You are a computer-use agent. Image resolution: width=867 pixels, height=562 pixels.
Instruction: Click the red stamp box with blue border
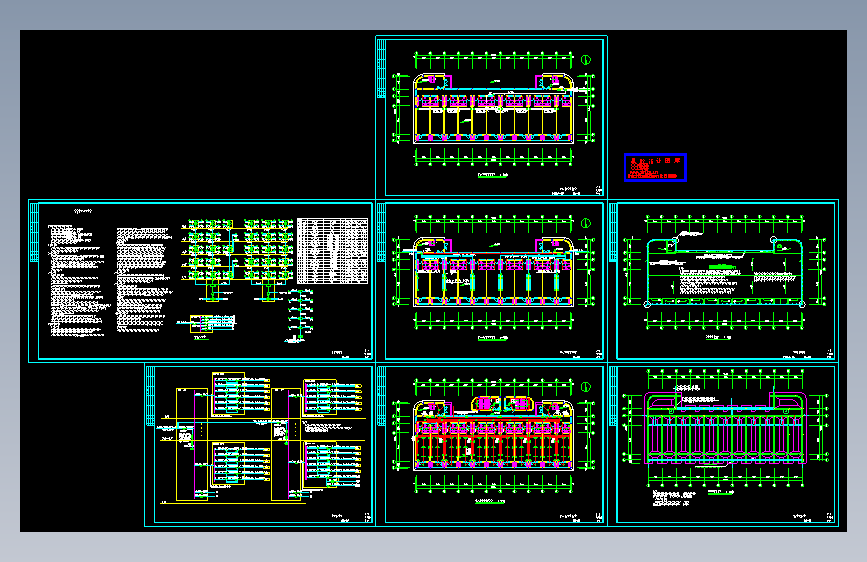655,168
